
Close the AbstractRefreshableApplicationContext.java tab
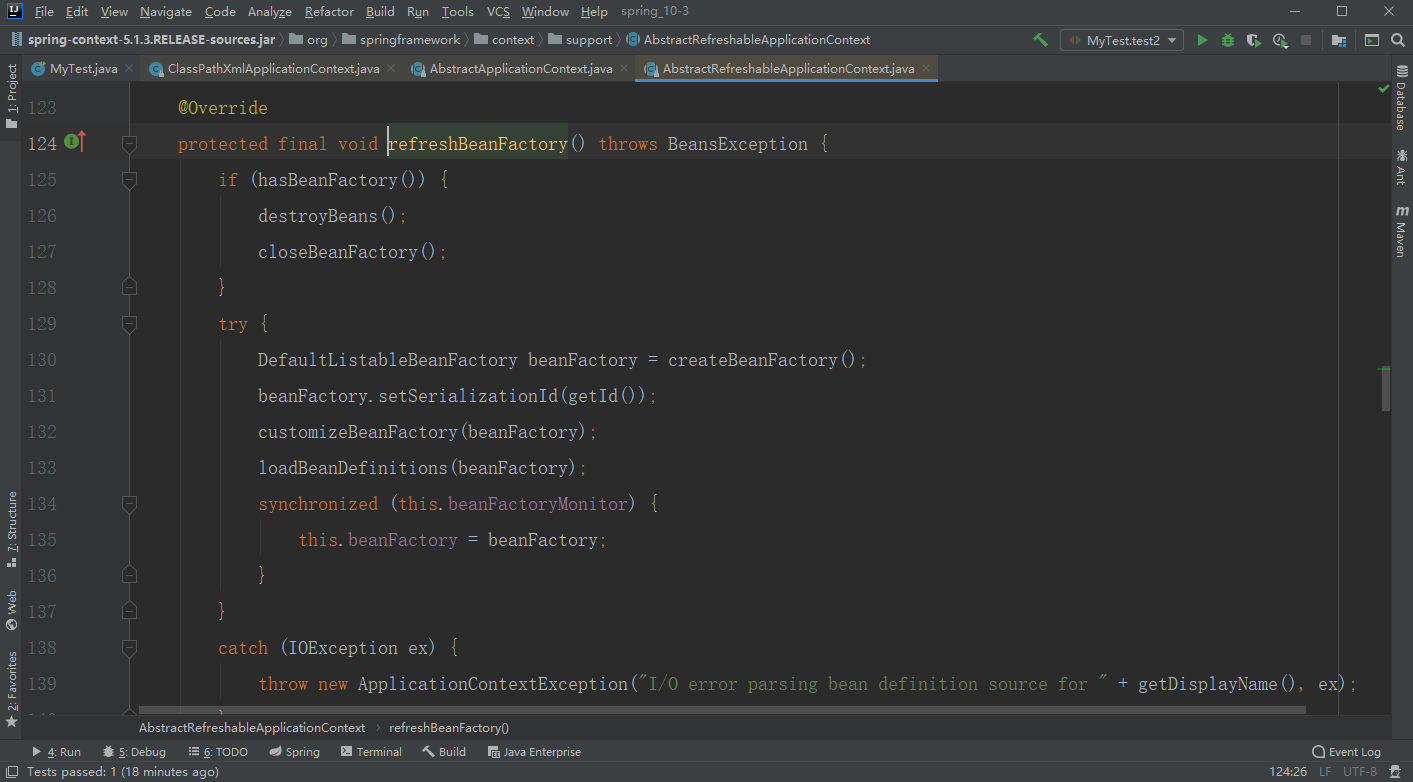(926, 68)
